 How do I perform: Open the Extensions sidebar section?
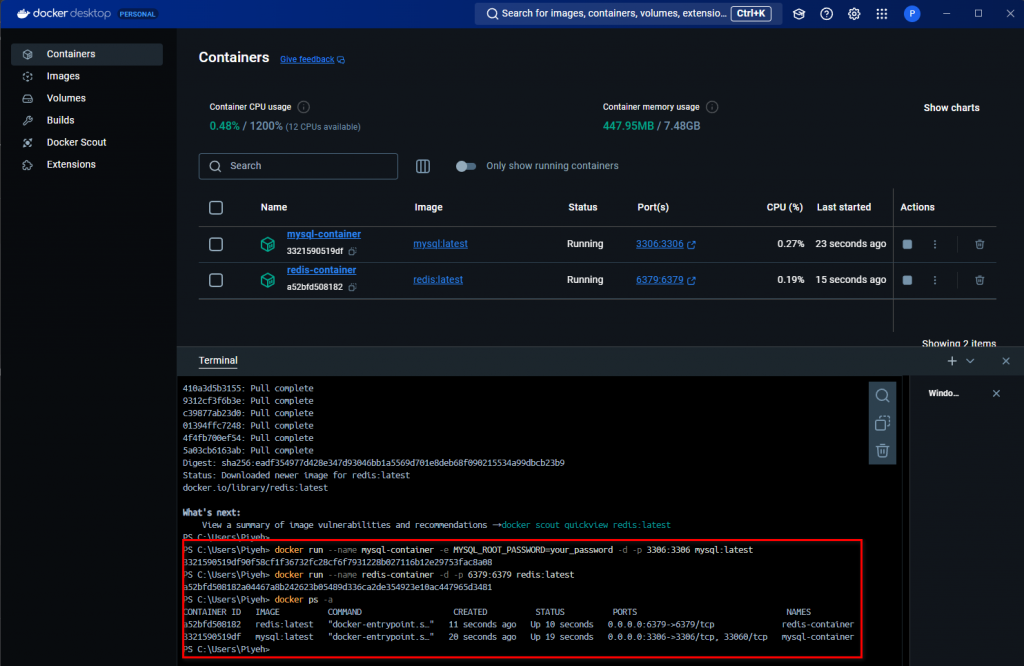pyautogui.click(x=87, y=165)
